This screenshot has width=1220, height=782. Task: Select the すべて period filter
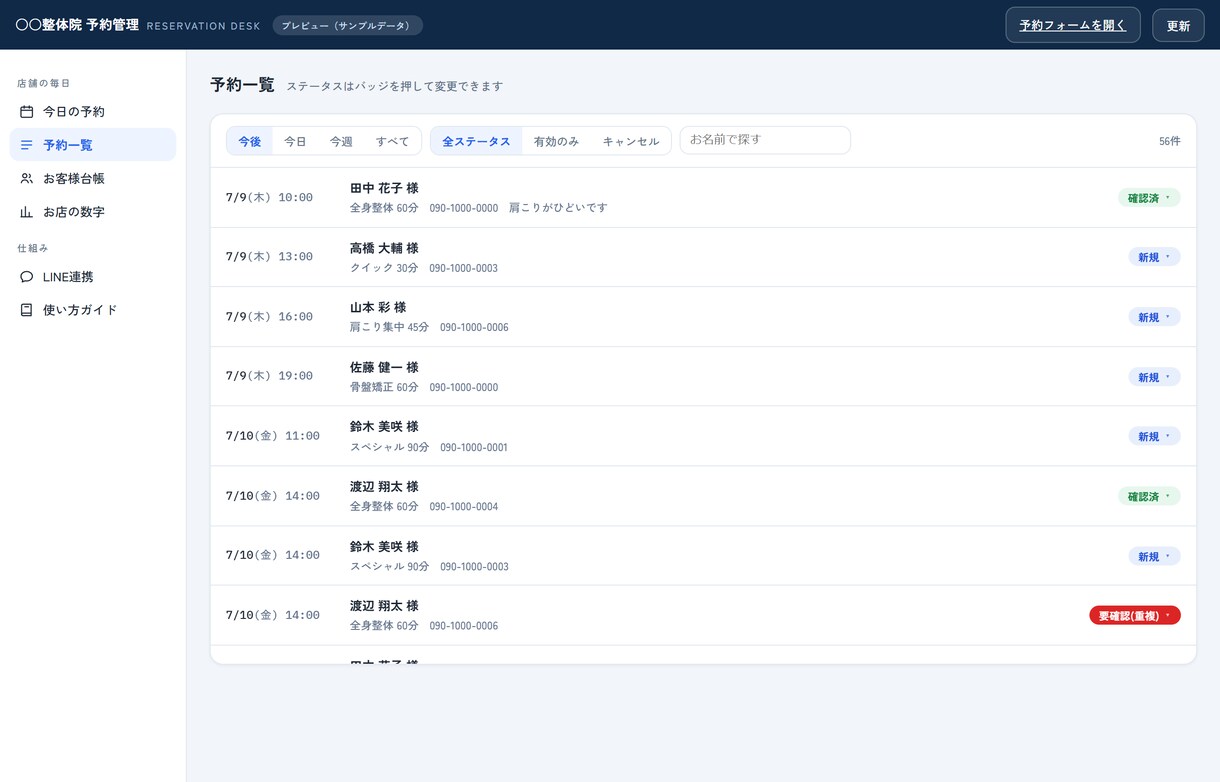click(x=392, y=141)
